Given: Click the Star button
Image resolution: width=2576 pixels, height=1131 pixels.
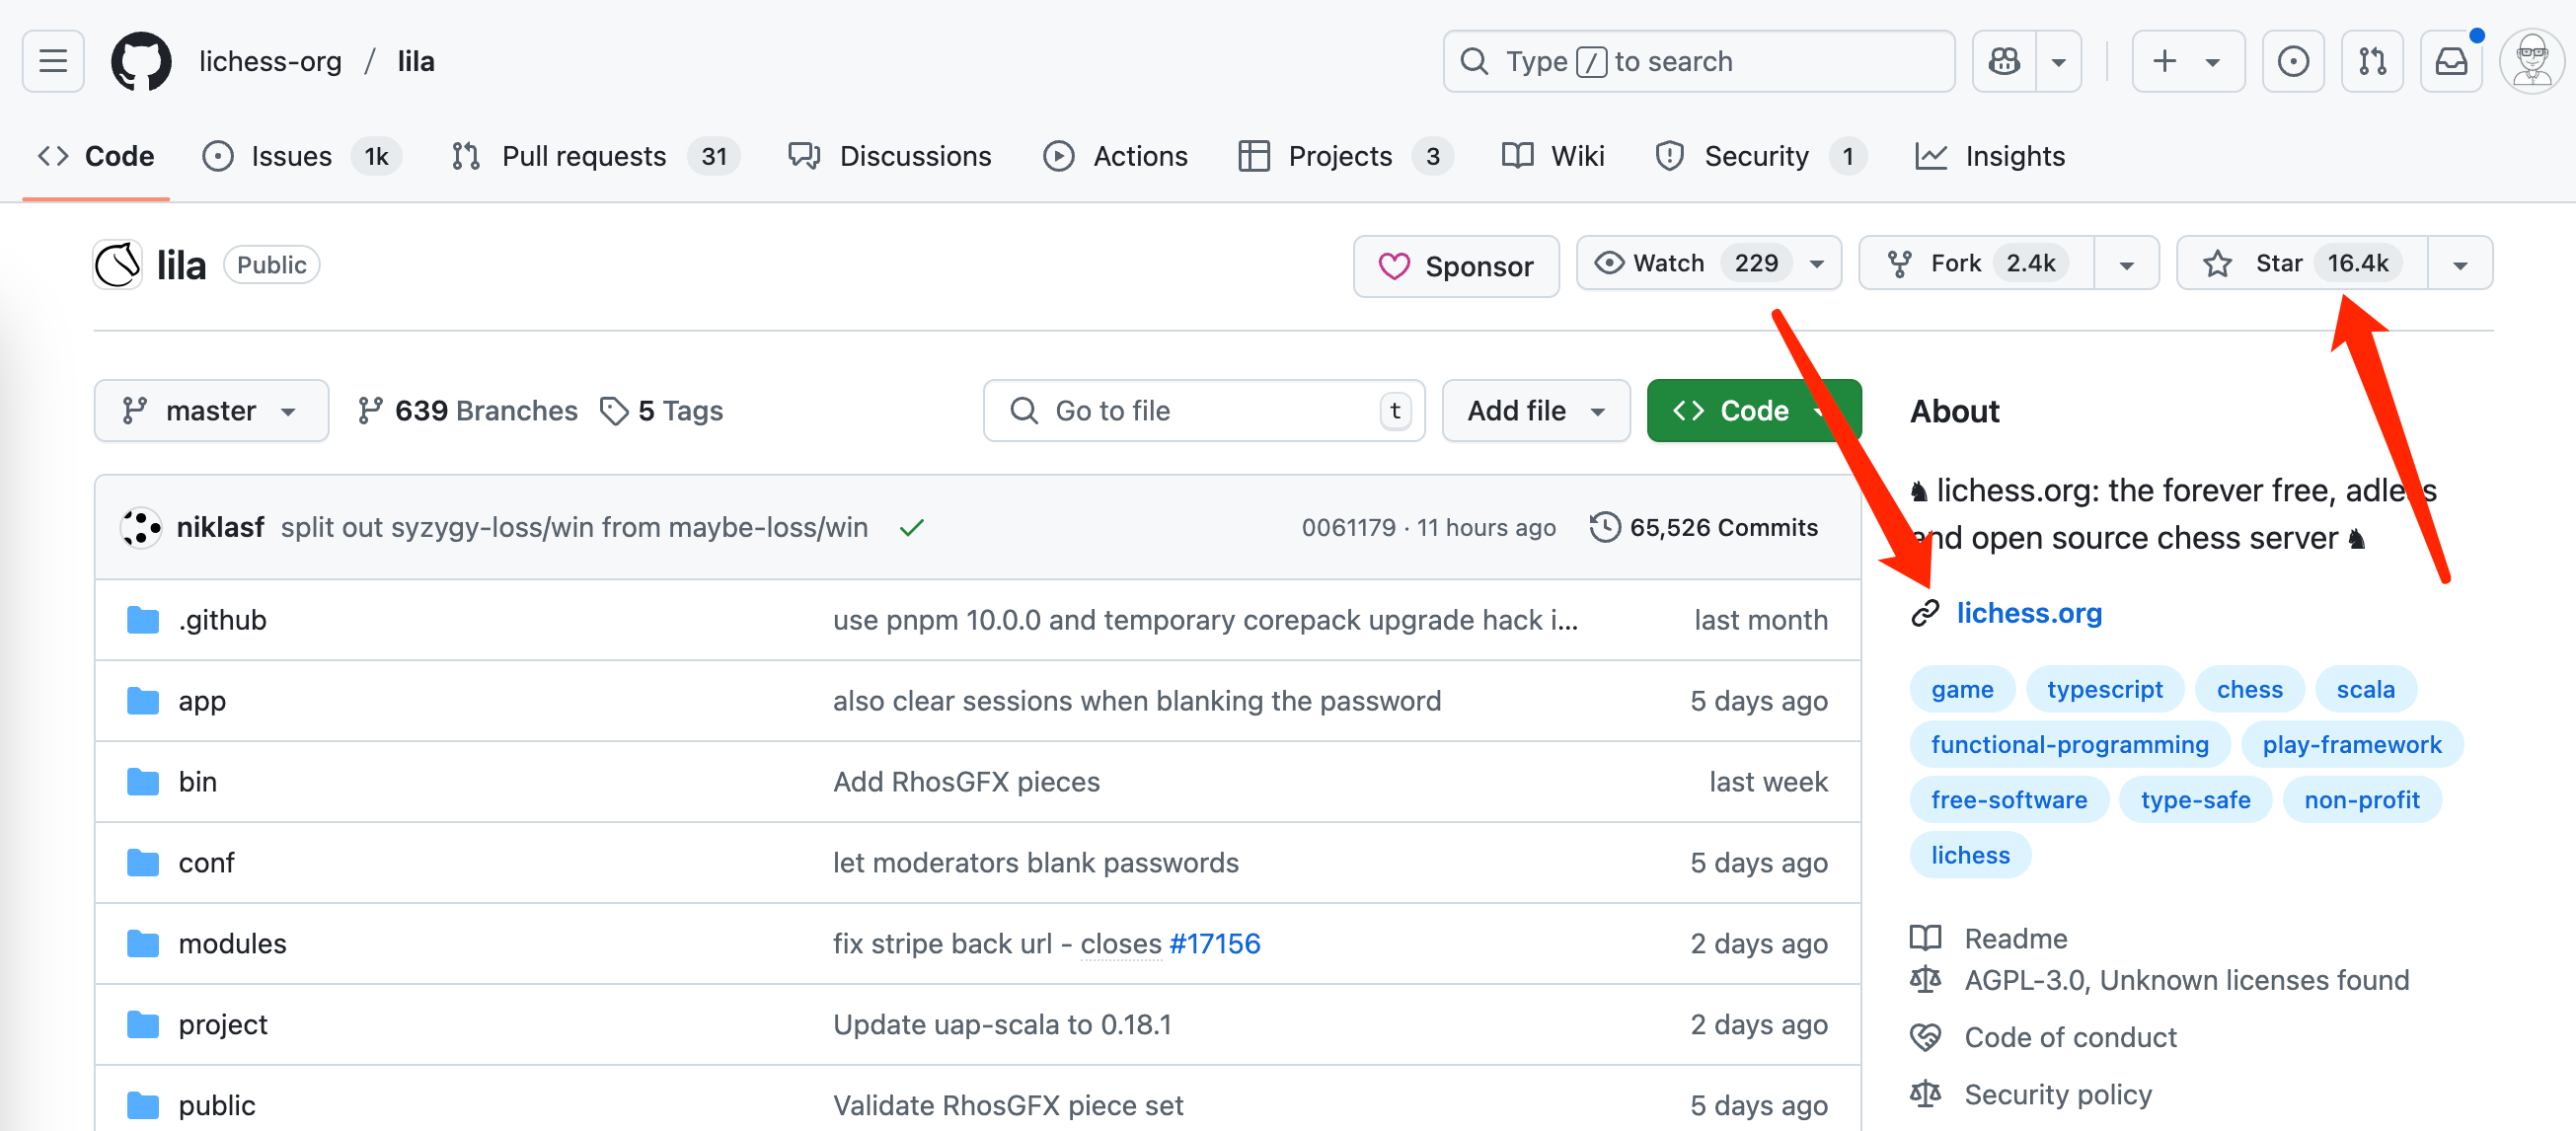Looking at the screenshot, I should coord(2303,263).
